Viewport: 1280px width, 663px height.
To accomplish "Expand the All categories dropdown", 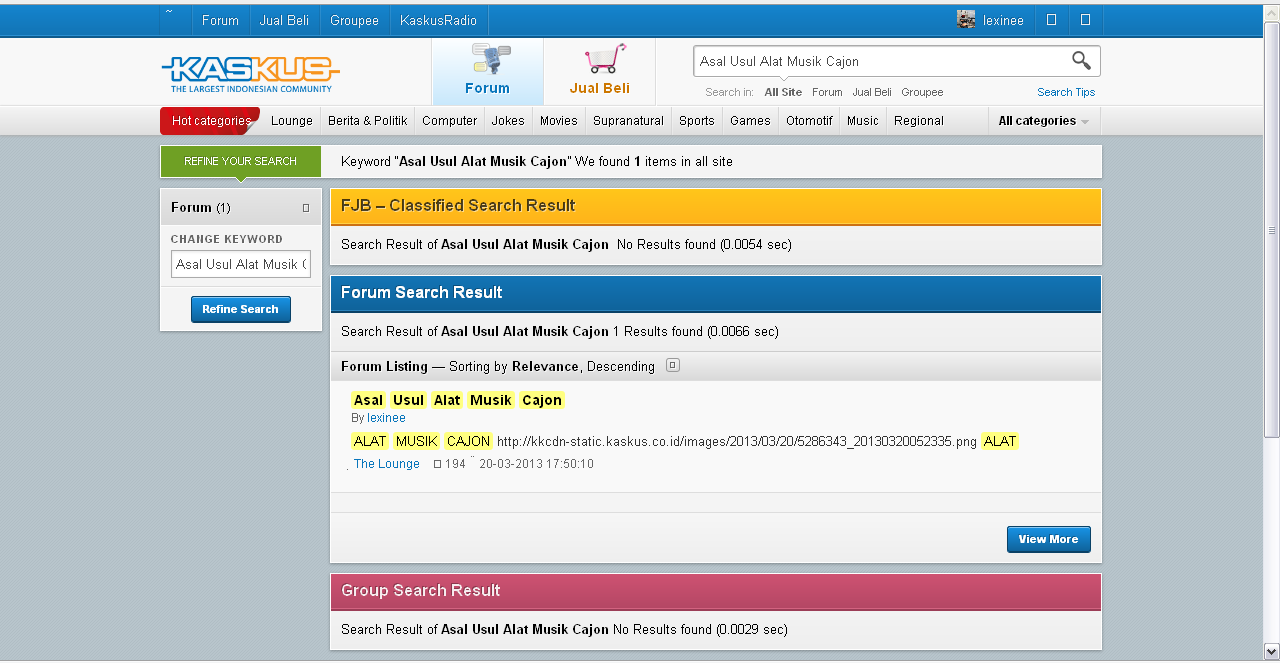I will pyautogui.click(x=1044, y=121).
